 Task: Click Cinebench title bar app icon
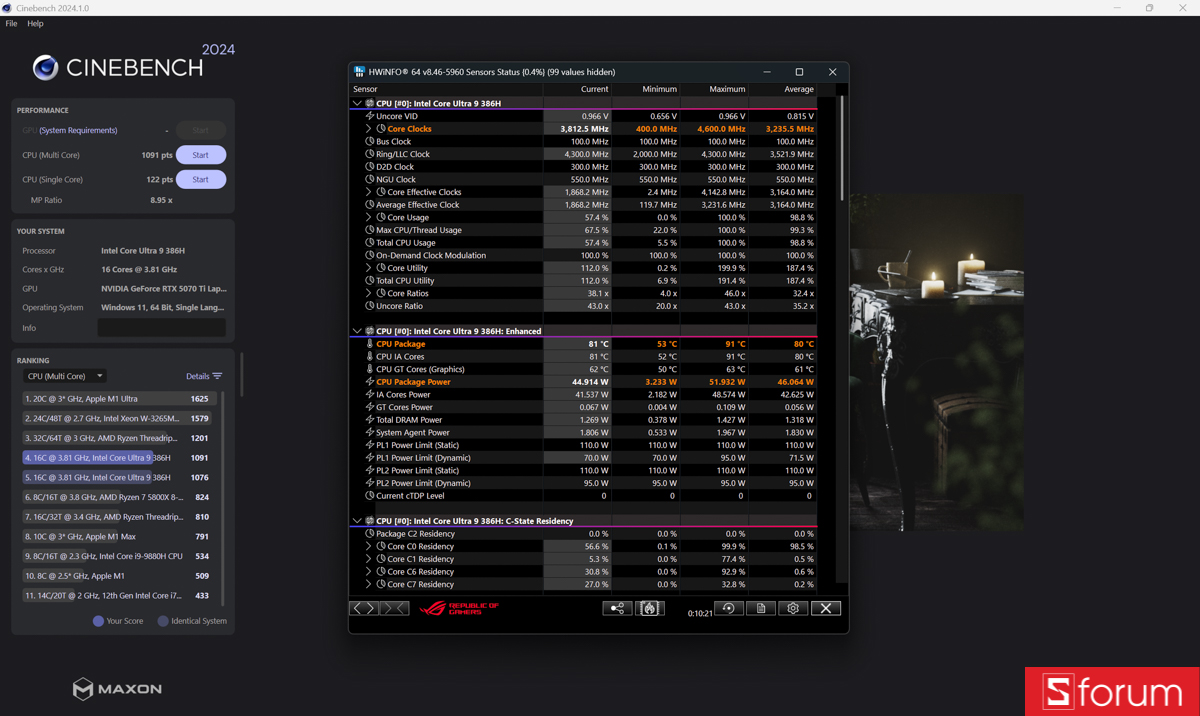click(x=7, y=8)
